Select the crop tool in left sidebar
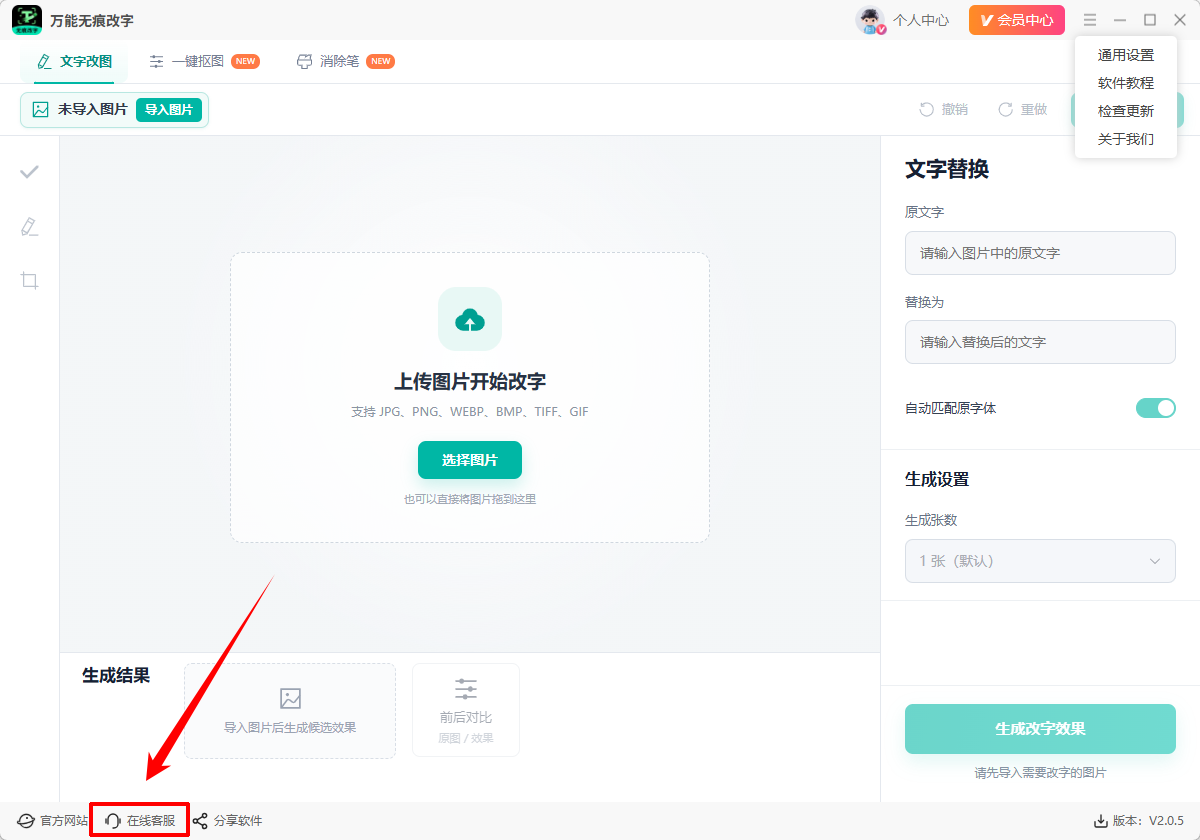 coord(30,281)
